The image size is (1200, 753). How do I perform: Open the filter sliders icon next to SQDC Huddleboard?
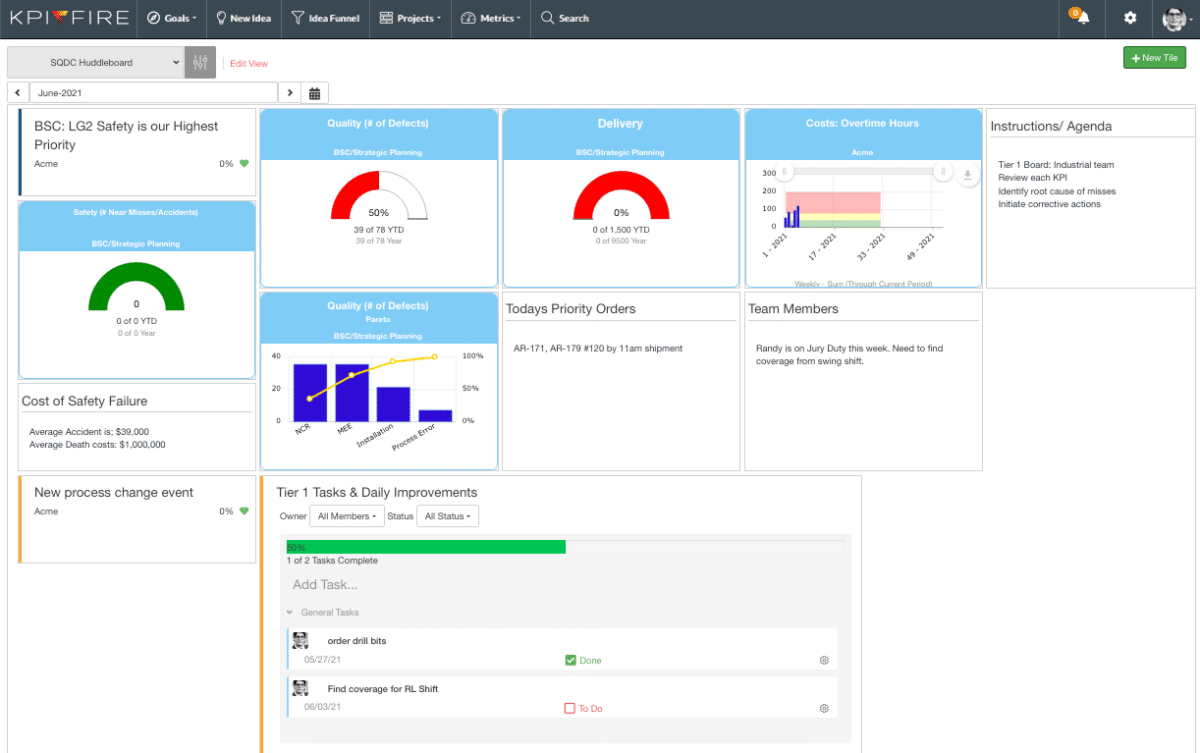coord(200,62)
